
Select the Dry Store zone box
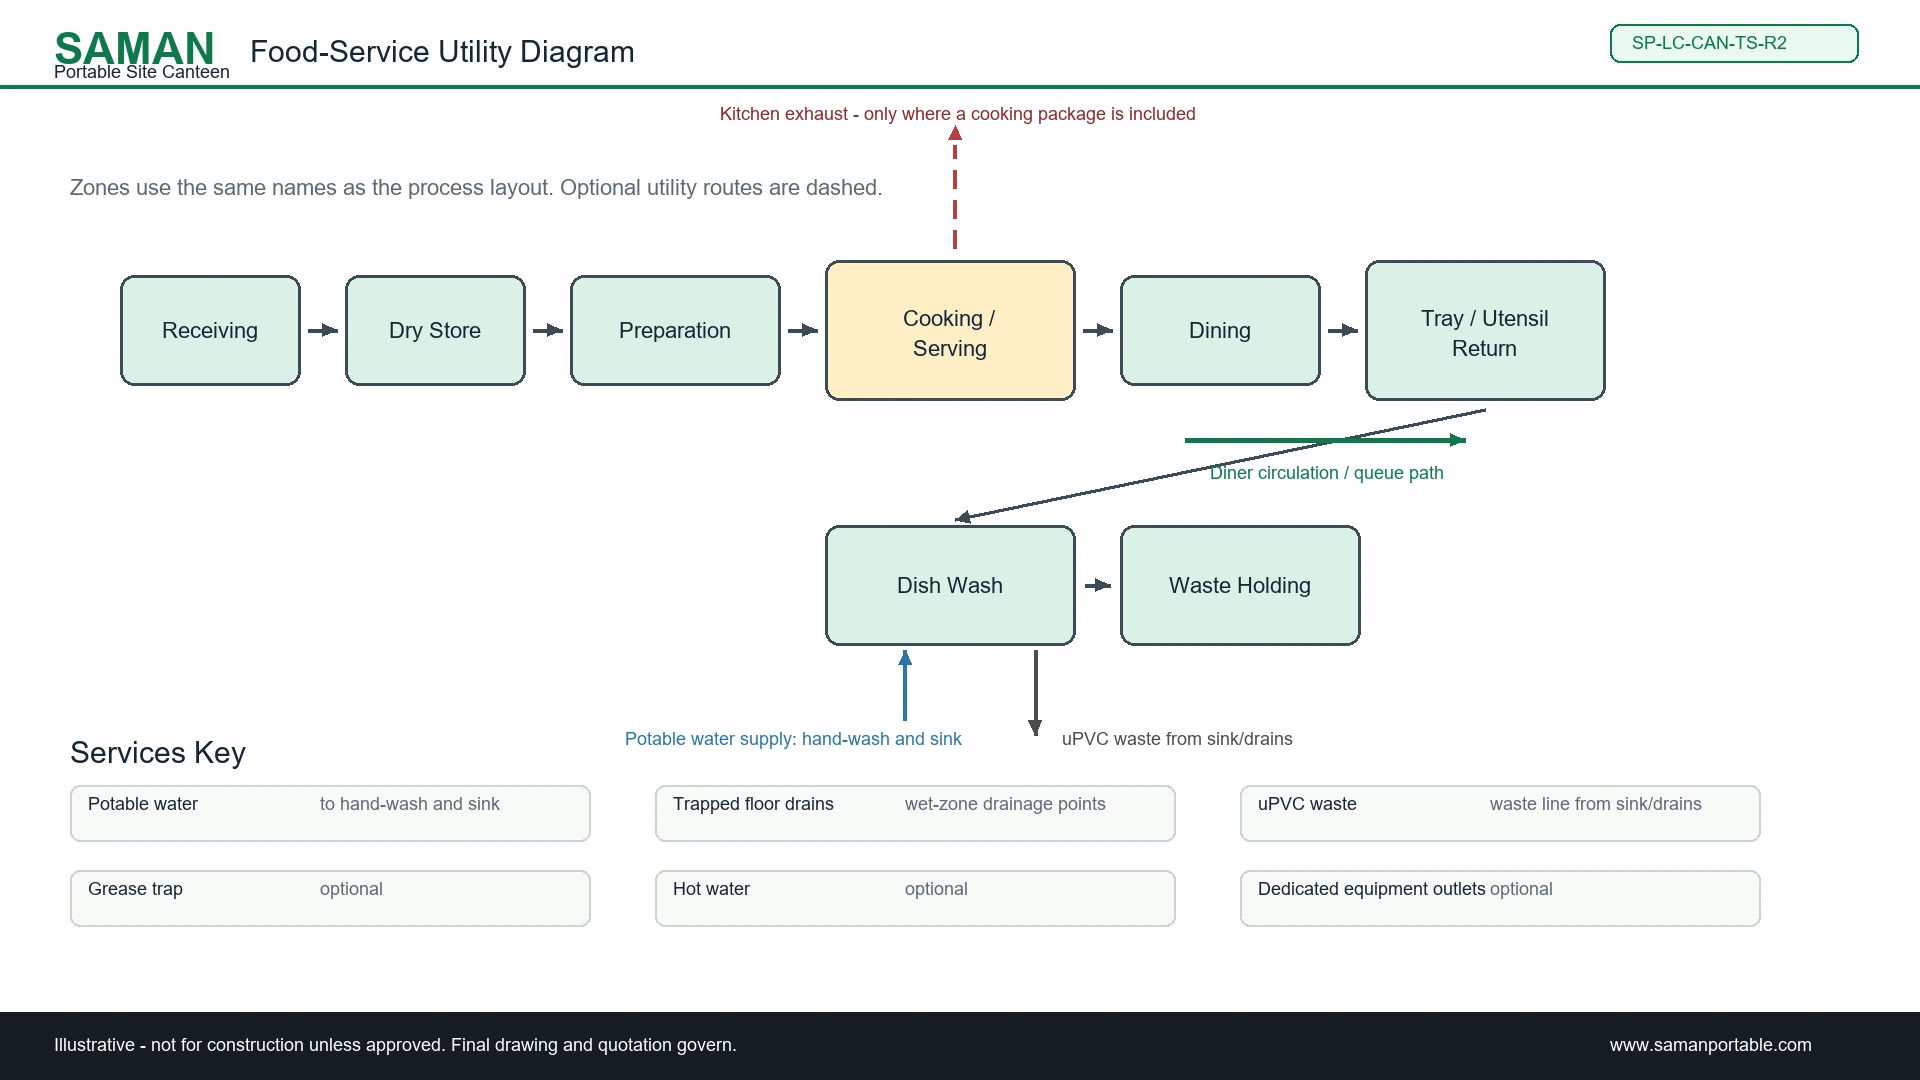point(435,330)
